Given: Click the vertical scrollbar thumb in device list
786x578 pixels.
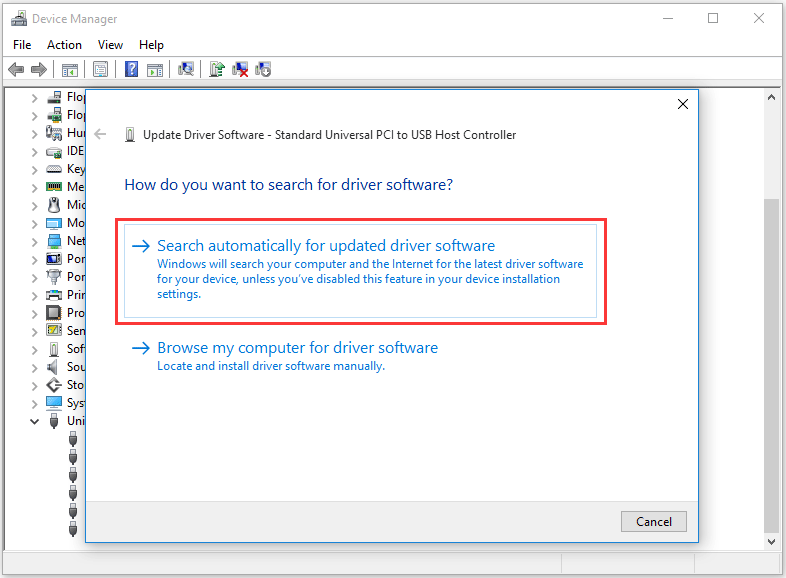Looking at the screenshot, I should (x=771, y=366).
